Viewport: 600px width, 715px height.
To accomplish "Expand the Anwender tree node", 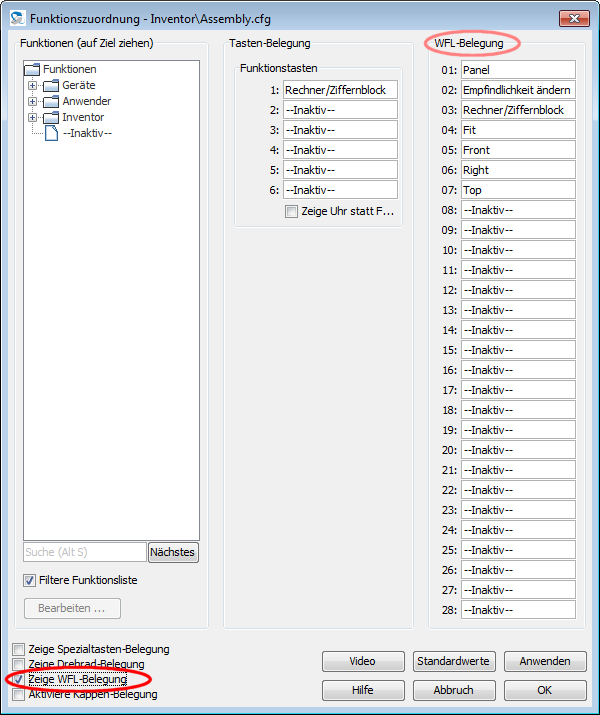I will pos(32,102).
